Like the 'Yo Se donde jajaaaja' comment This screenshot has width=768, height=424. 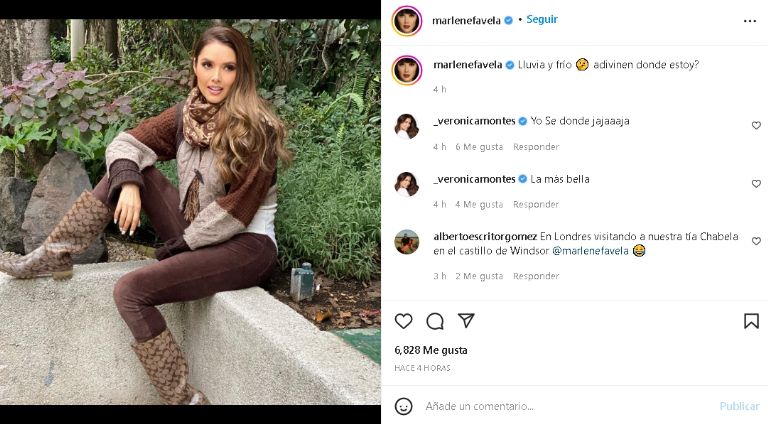point(756,126)
